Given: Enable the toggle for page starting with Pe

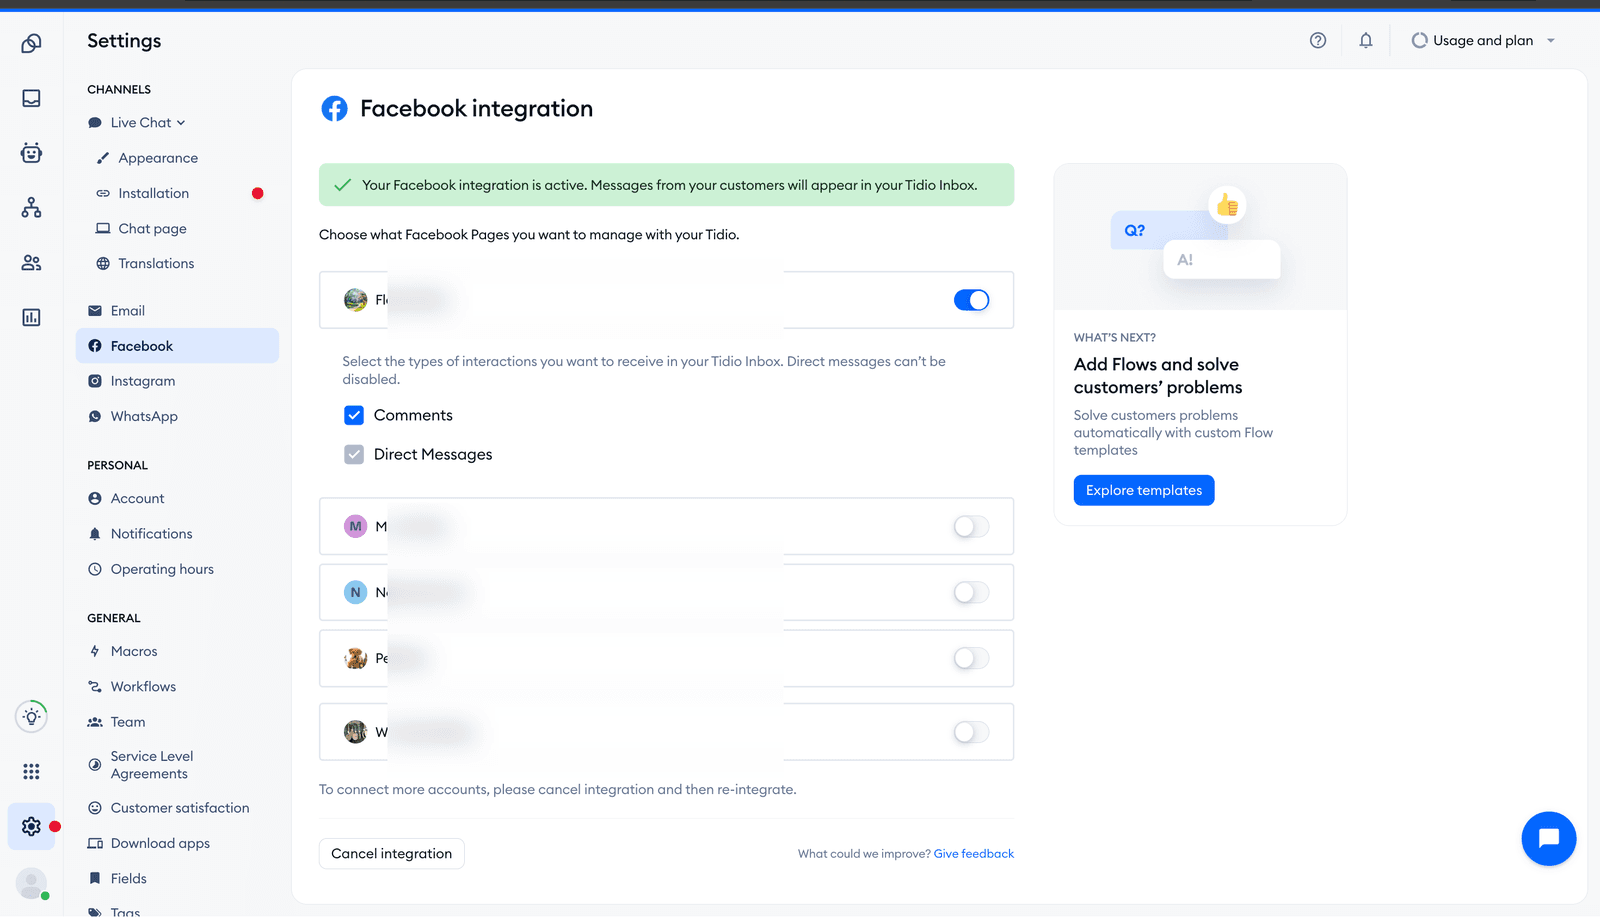Looking at the screenshot, I should pyautogui.click(x=971, y=659).
